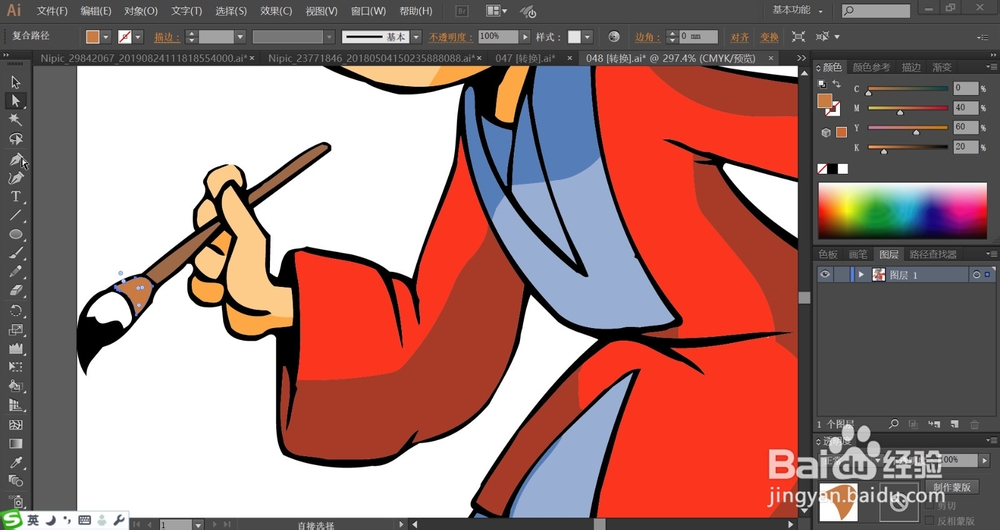Open the 文件(F) menu

[x=52, y=11]
